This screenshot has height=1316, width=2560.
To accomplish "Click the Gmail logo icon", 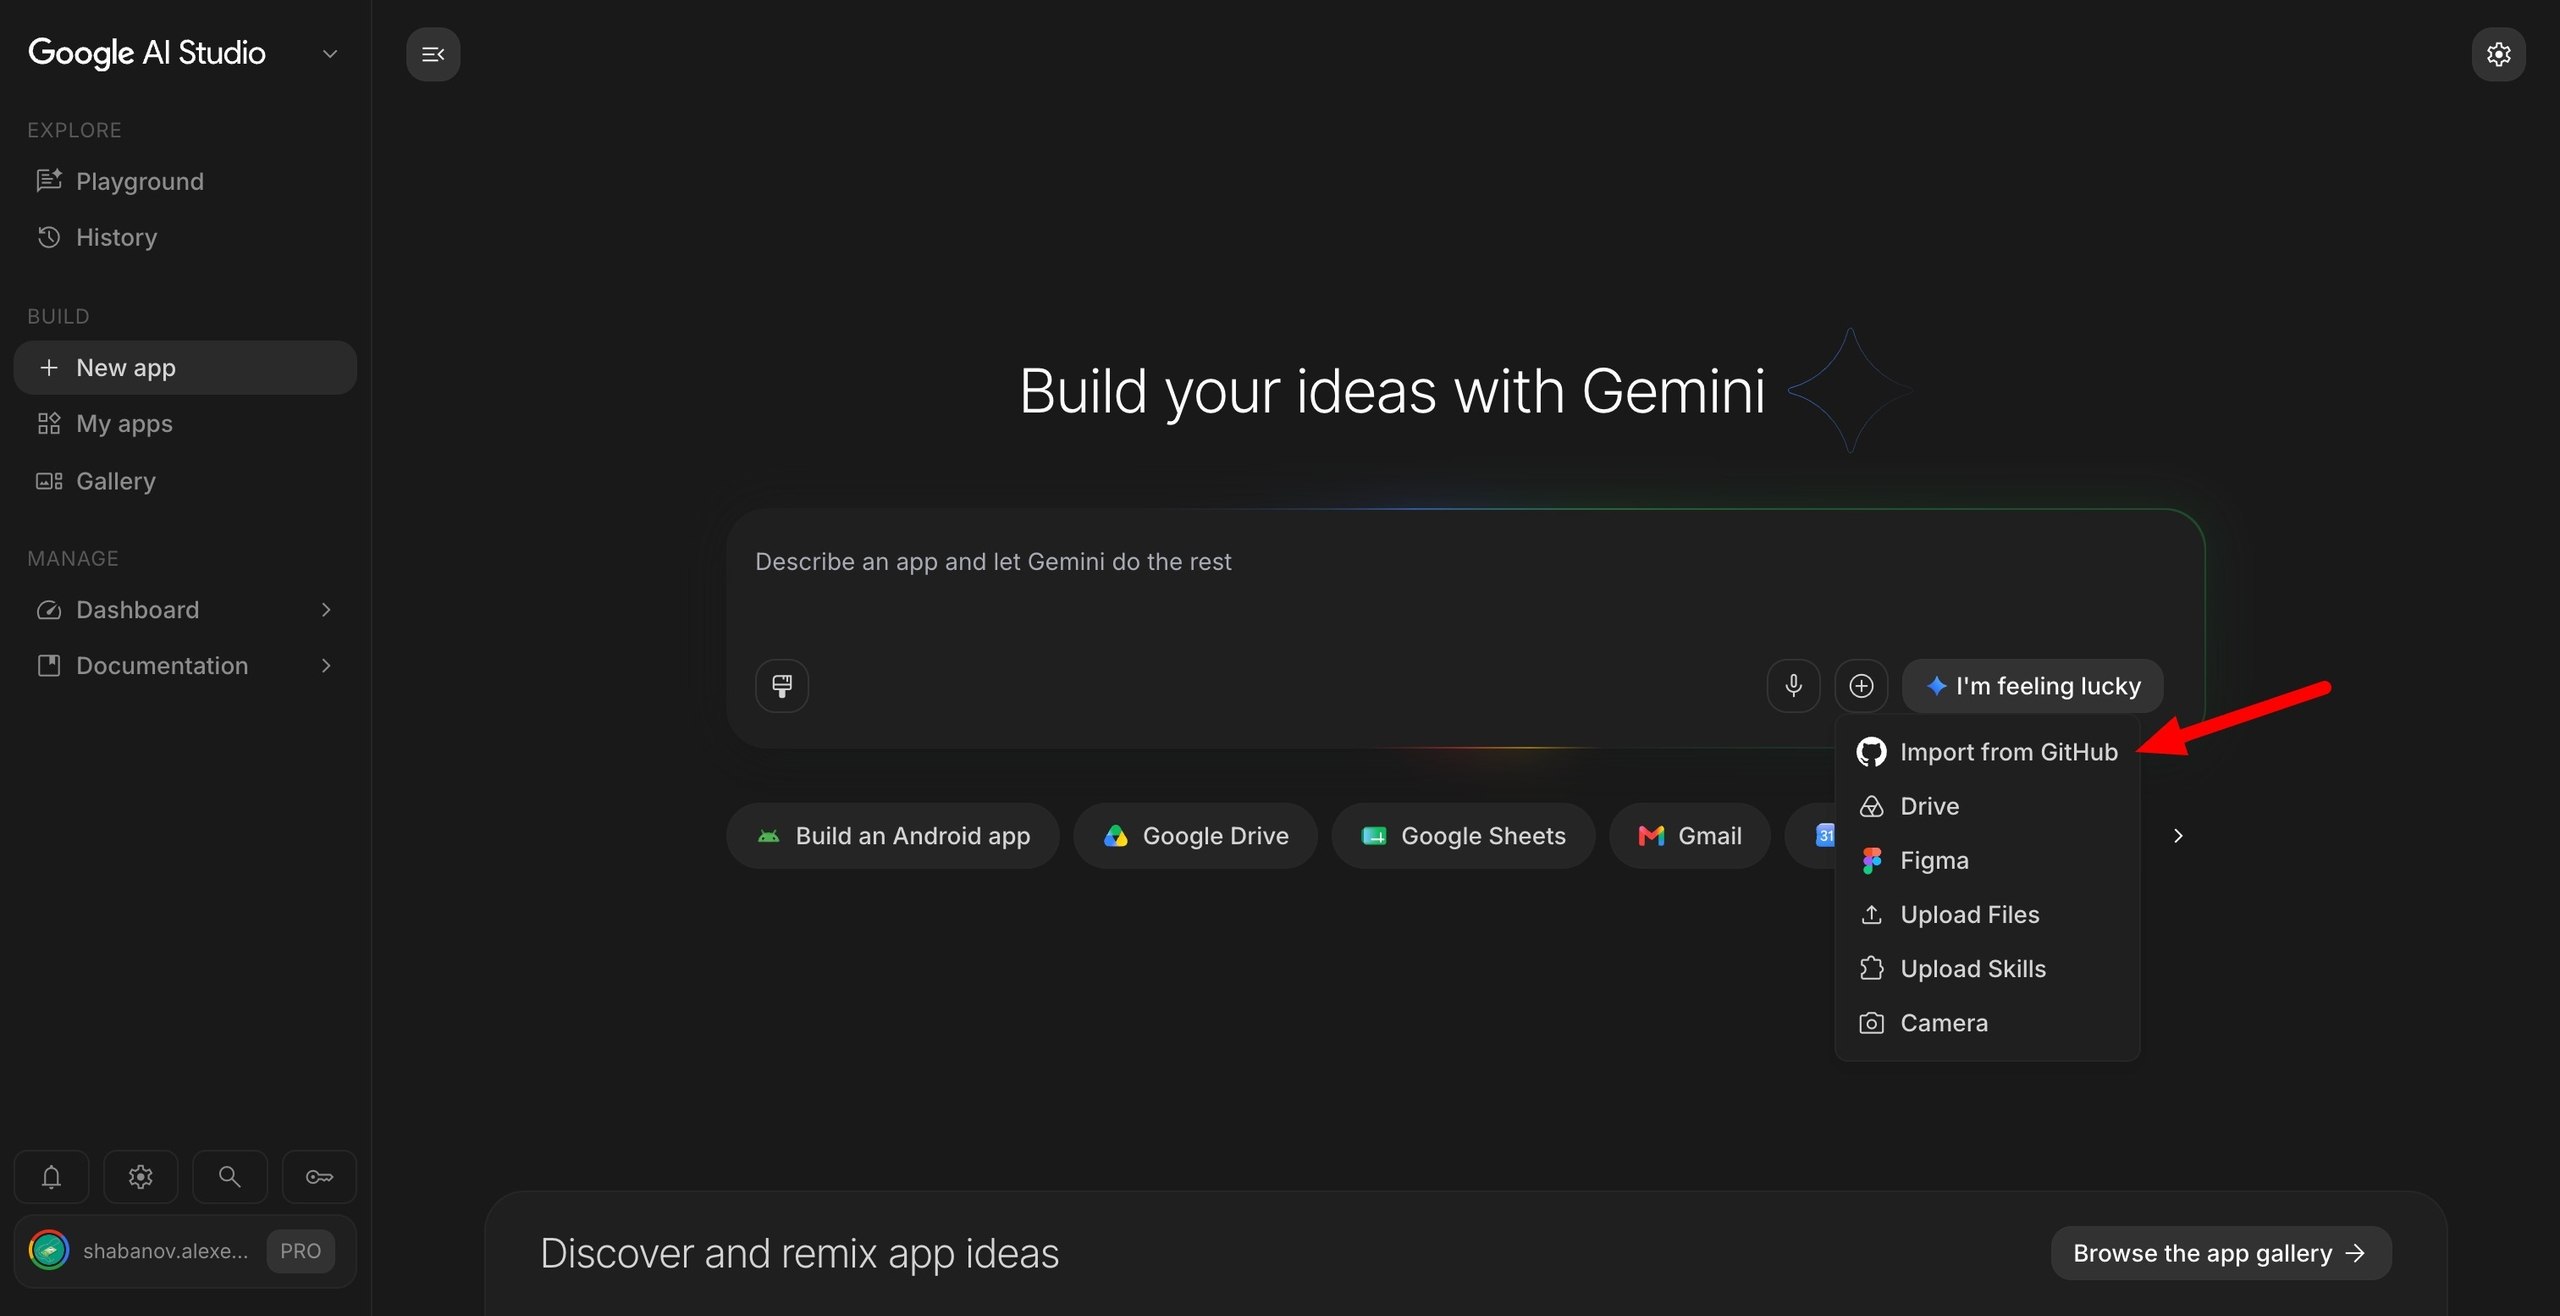I will (1651, 836).
